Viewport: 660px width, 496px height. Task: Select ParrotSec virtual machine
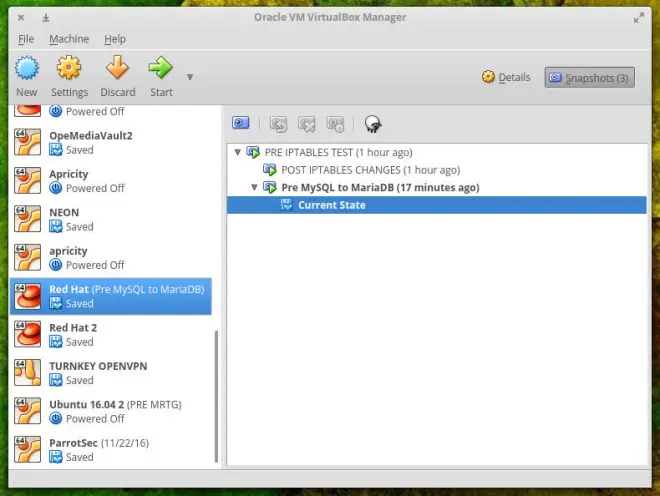111,450
